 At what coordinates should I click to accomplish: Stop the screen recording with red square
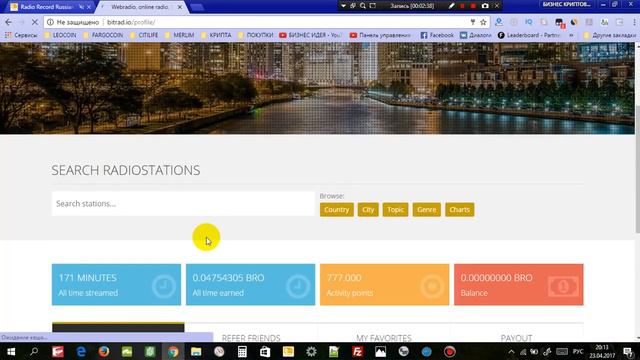coord(473,6)
